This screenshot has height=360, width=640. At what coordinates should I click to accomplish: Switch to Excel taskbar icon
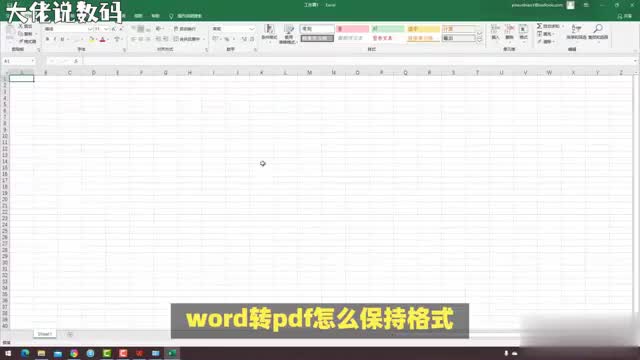(172, 353)
